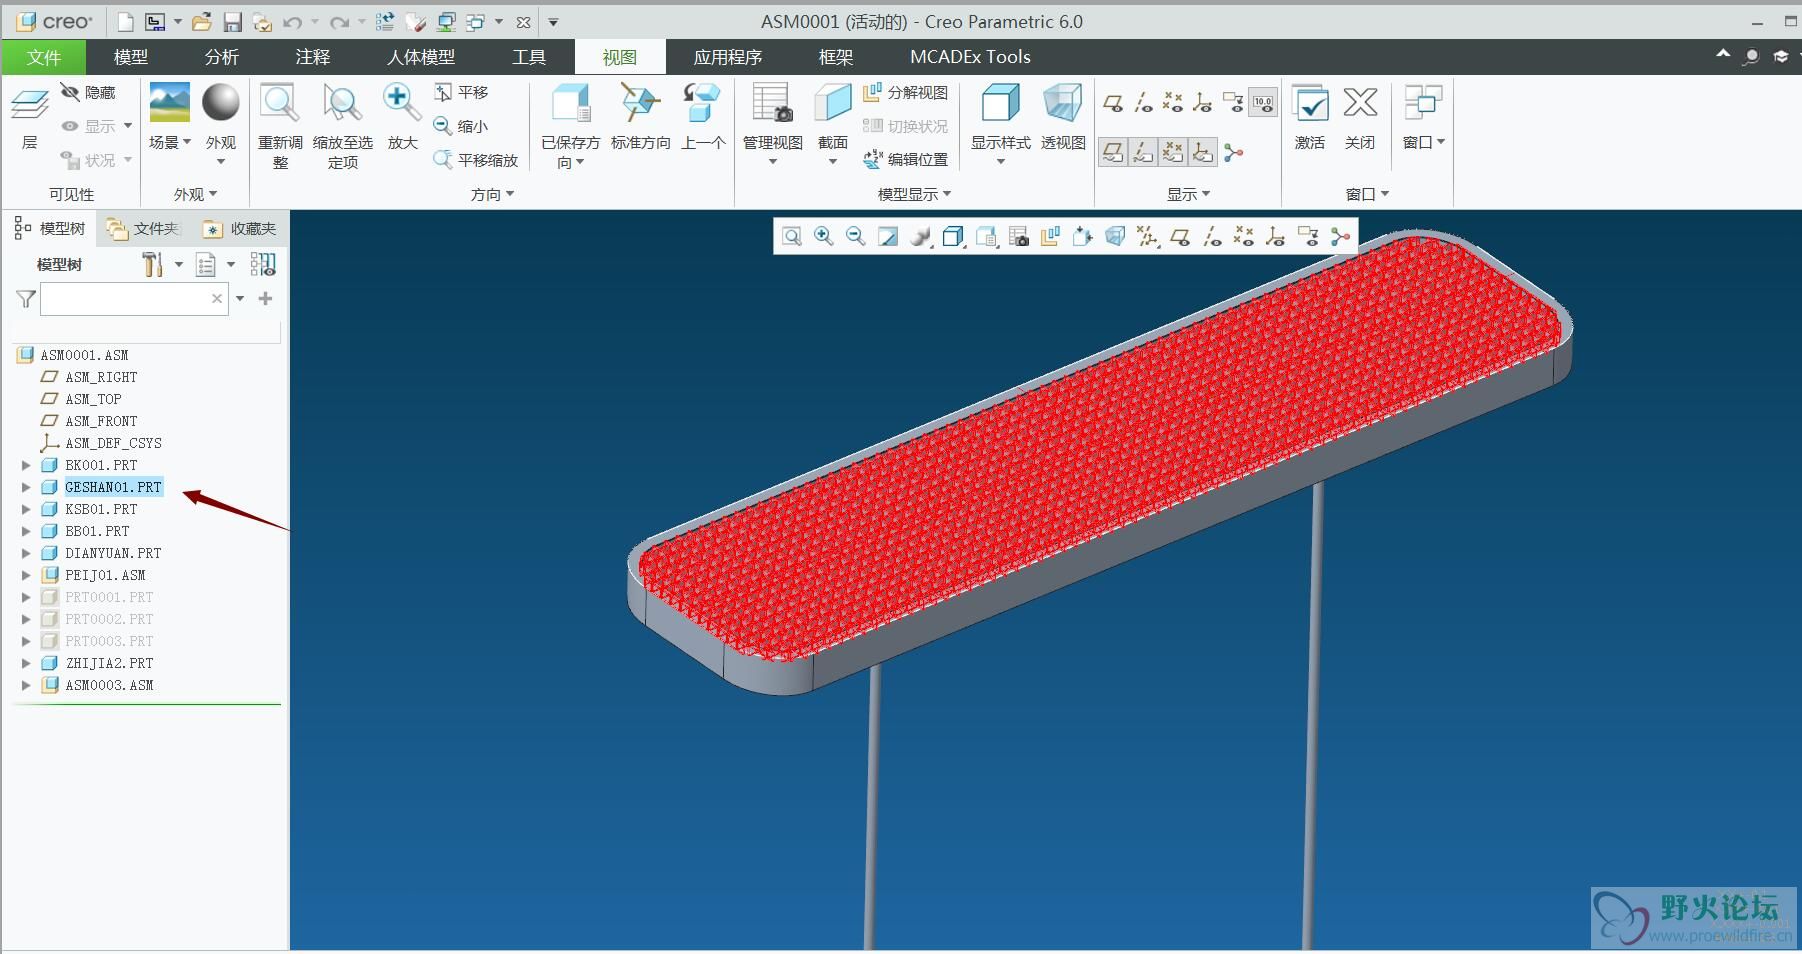Open Saved Orientations (已保存方向) icon

[x=571, y=103]
